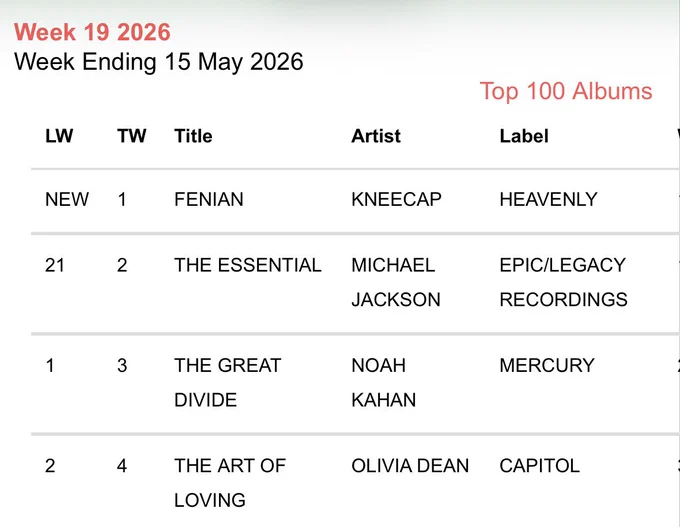
Task: Click the EPIC/LEGACY RECORDINGS label
Action: tap(563, 282)
